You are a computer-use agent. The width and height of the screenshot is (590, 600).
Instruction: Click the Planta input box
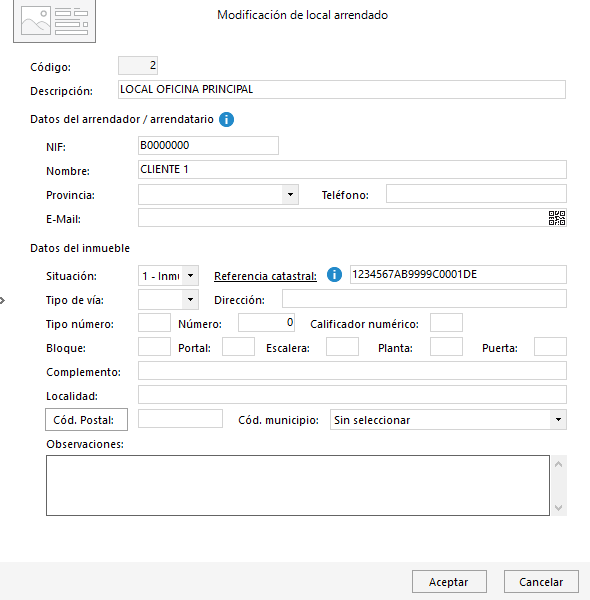(446, 347)
